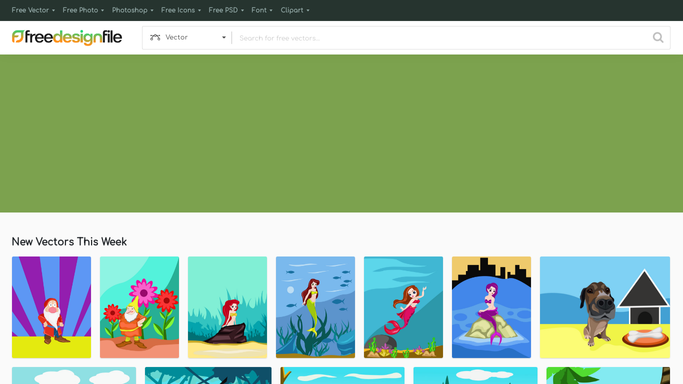The height and width of the screenshot is (384, 683).
Task: Open the Vector search type dropdown
Action: 188,37
